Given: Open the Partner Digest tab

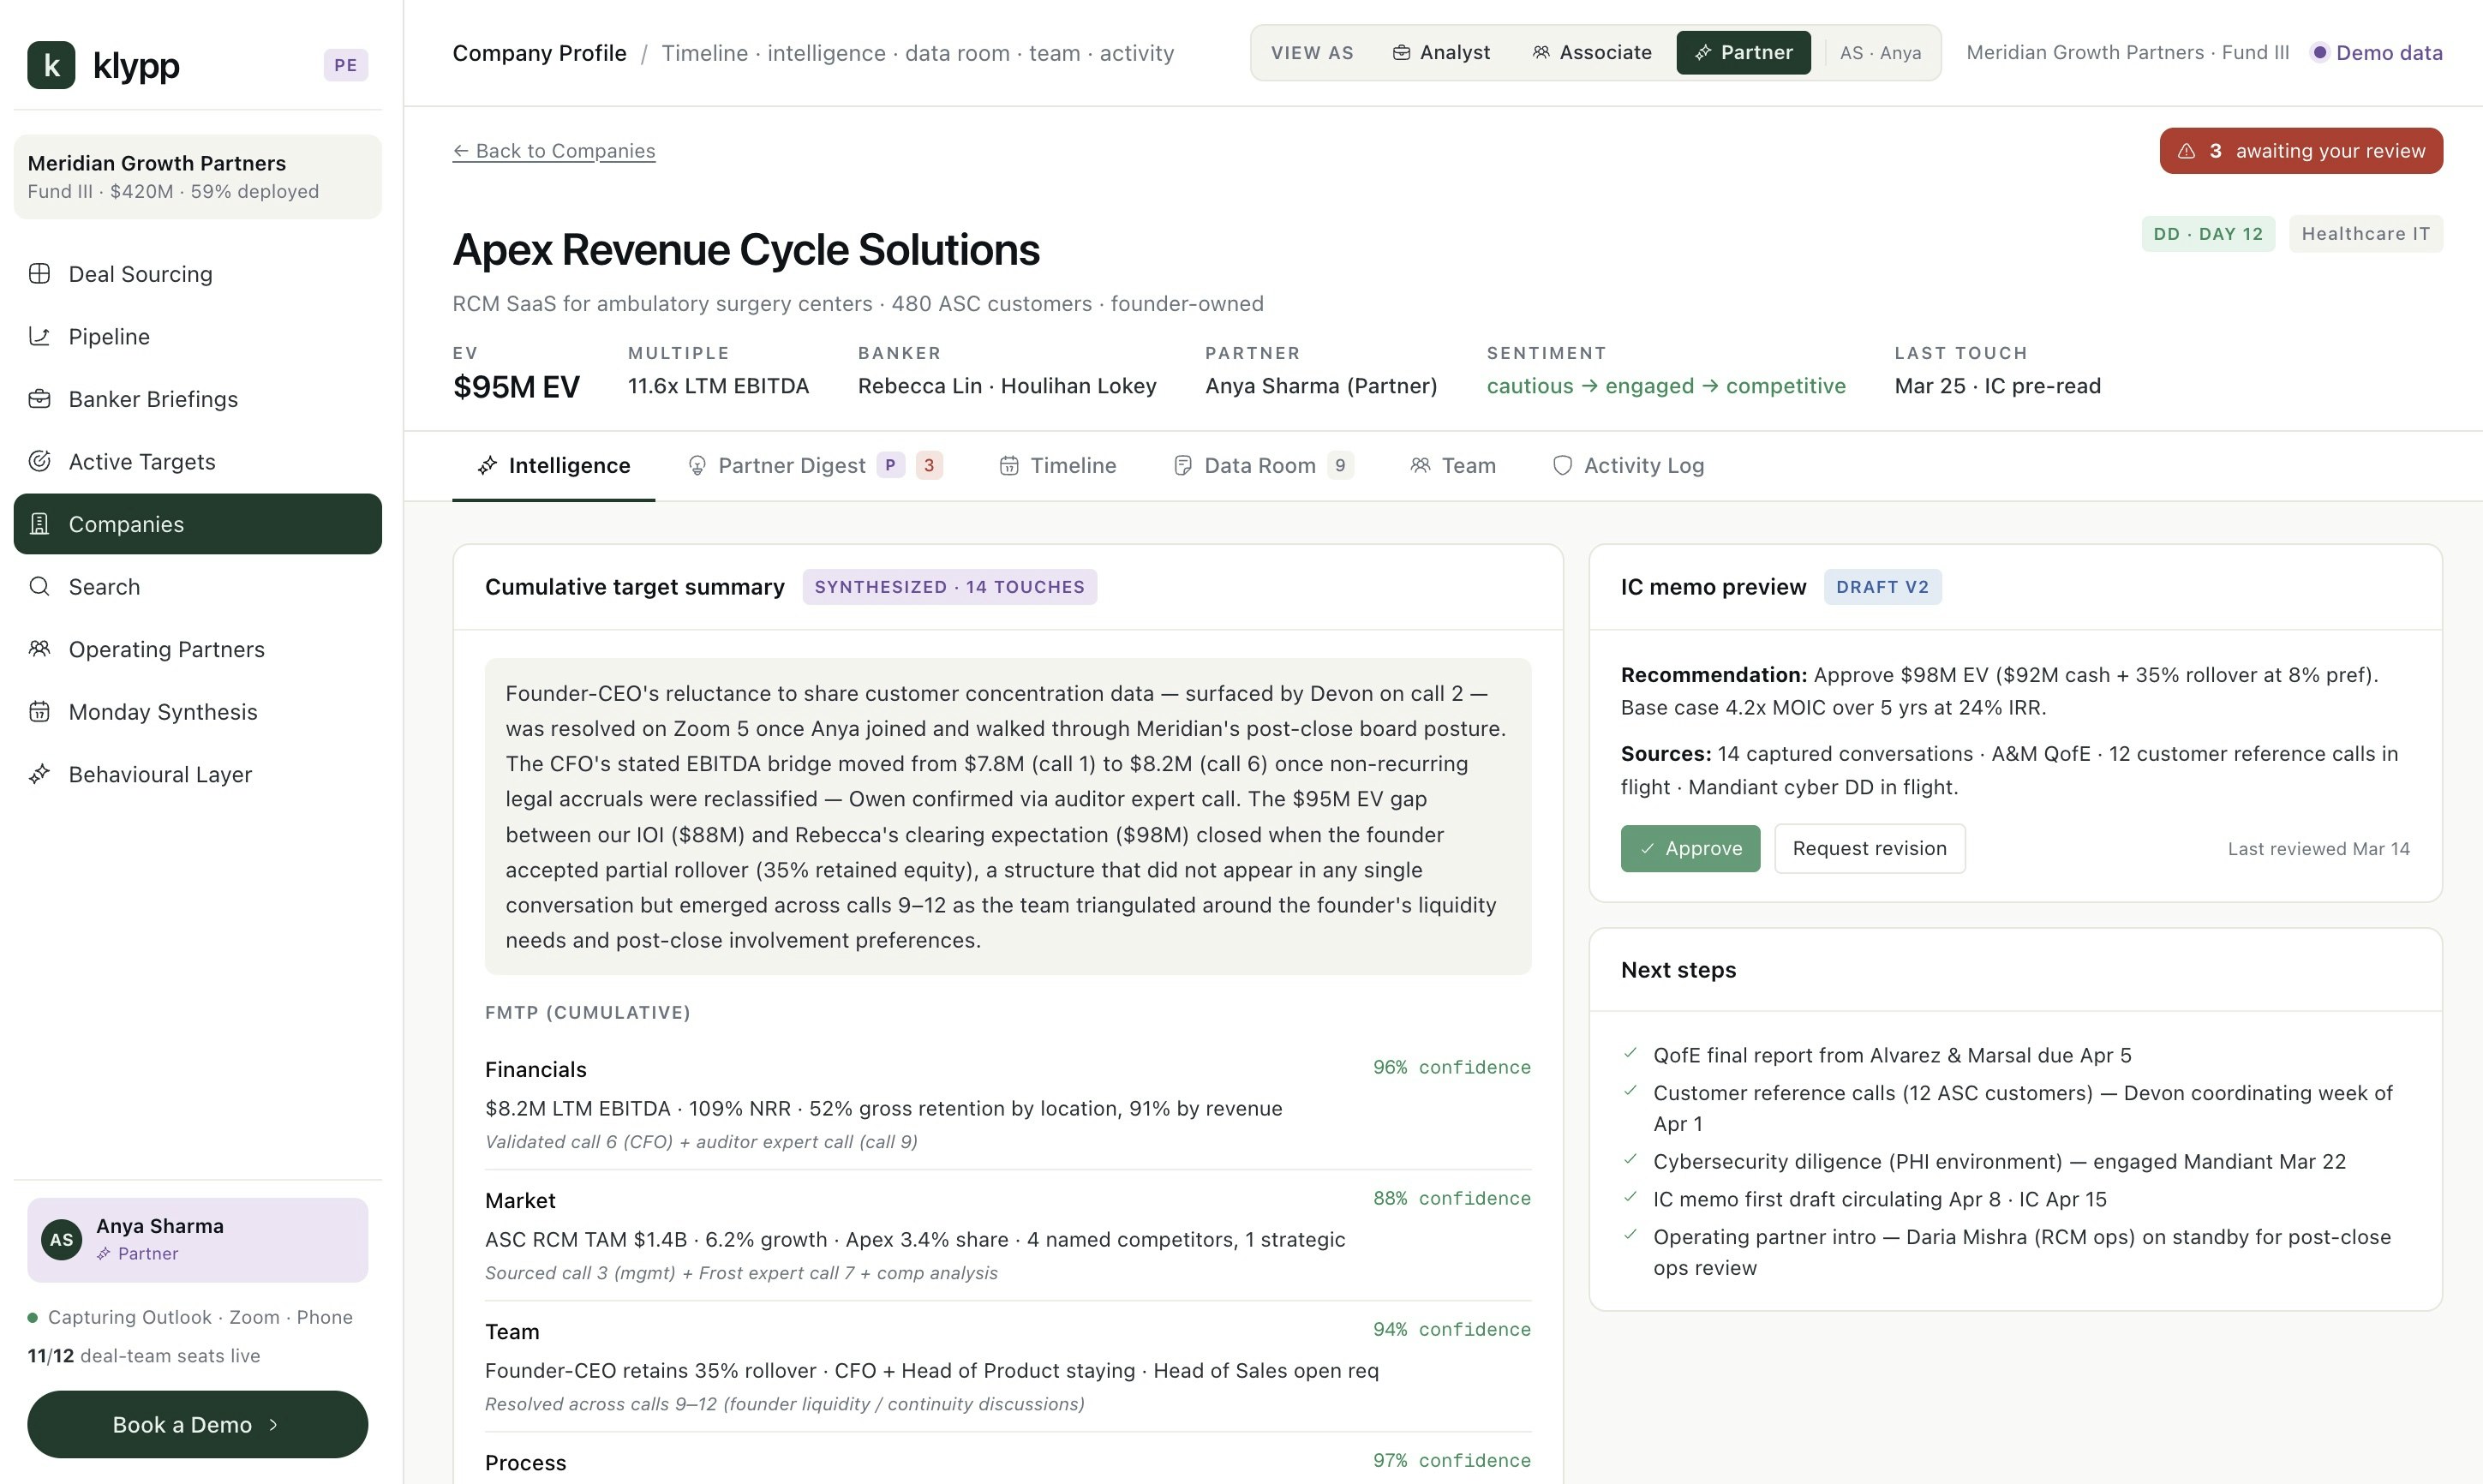Looking at the screenshot, I should (814, 466).
